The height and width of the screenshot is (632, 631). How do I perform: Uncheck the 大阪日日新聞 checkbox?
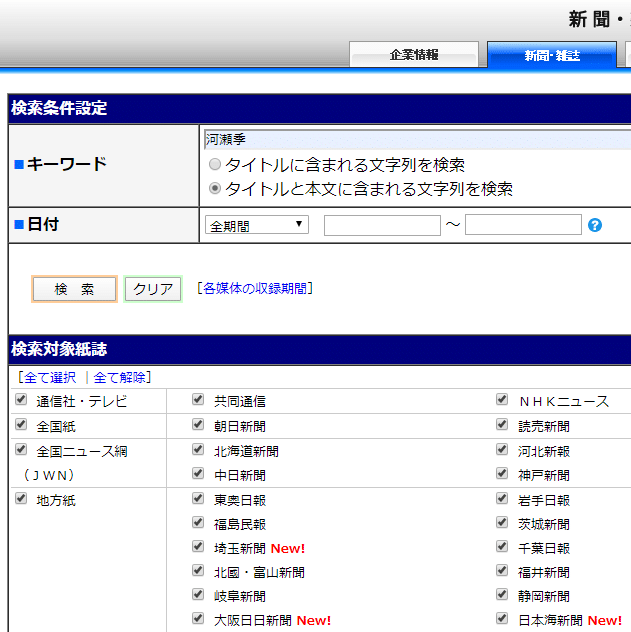pos(198,618)
